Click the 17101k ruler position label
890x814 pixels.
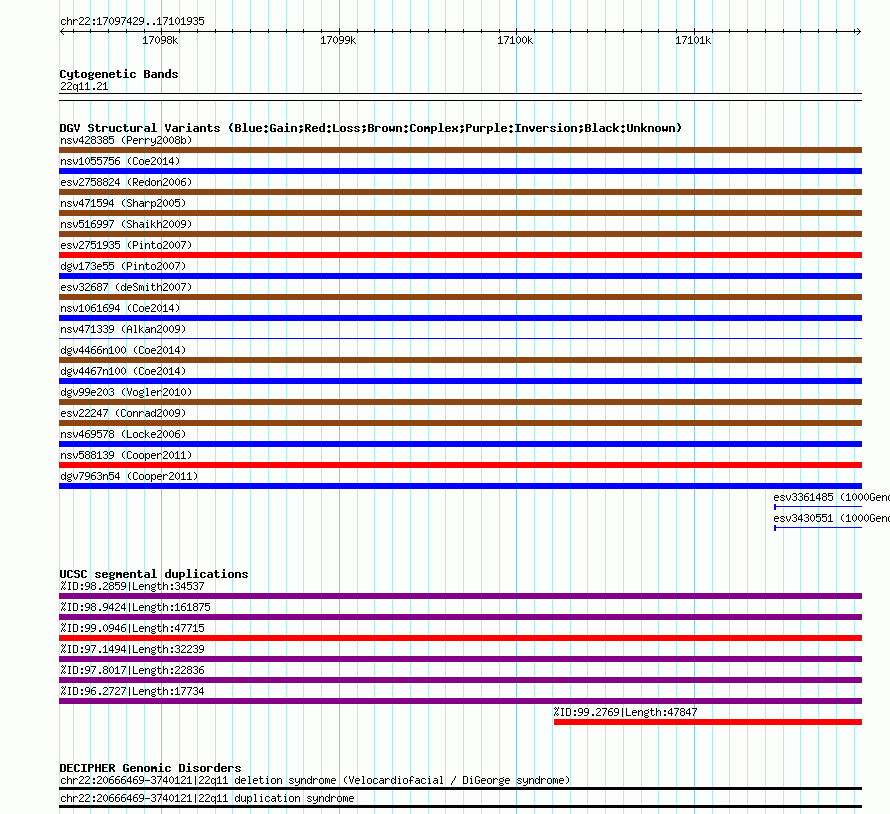click(x=693, y=40)
